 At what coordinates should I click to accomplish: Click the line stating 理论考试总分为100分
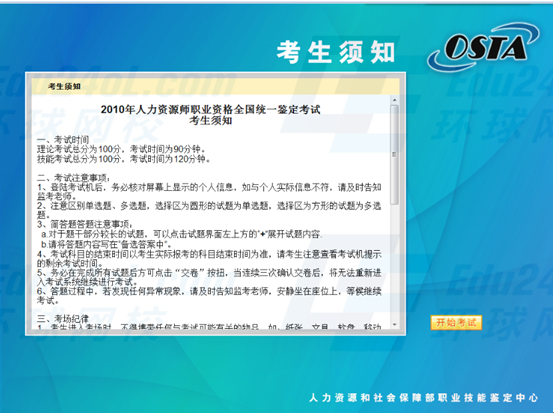[121, 149]
